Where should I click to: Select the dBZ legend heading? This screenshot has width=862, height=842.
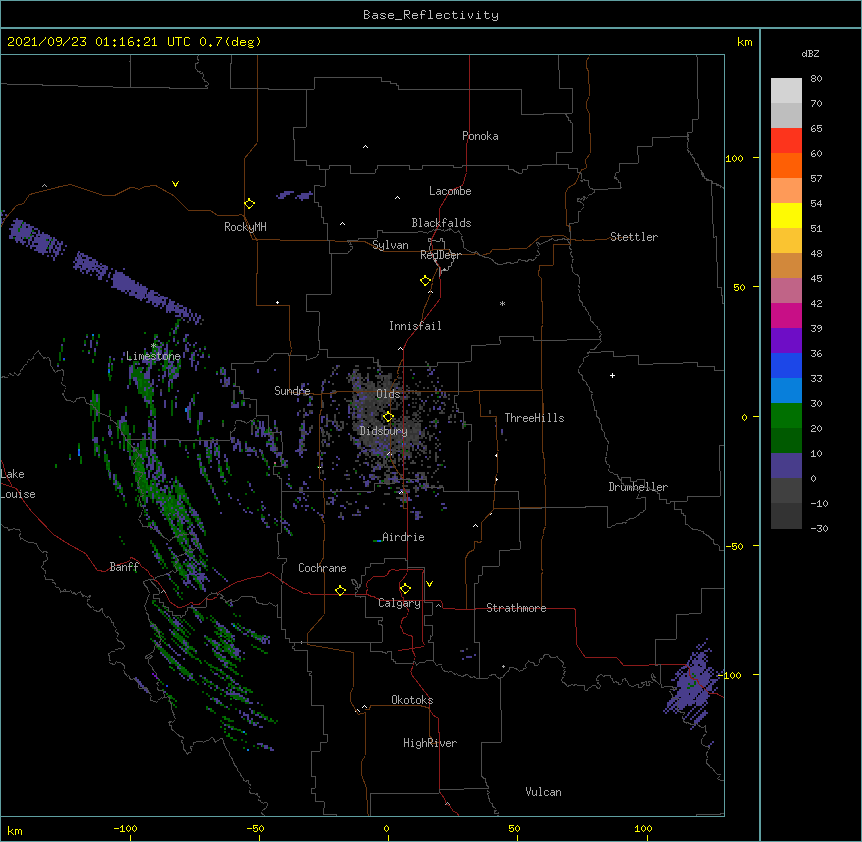pyautogui.click(x=810, y=54)
